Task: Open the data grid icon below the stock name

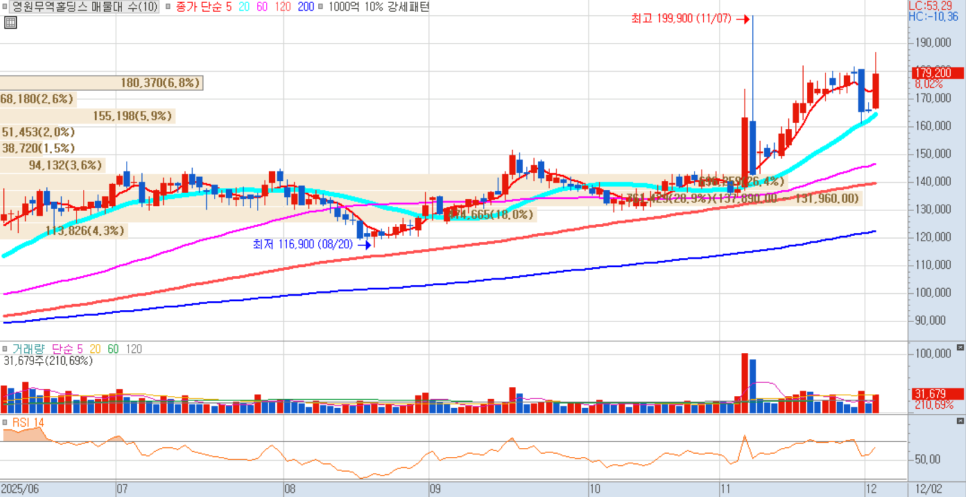Action: click(x=10, y=23)
